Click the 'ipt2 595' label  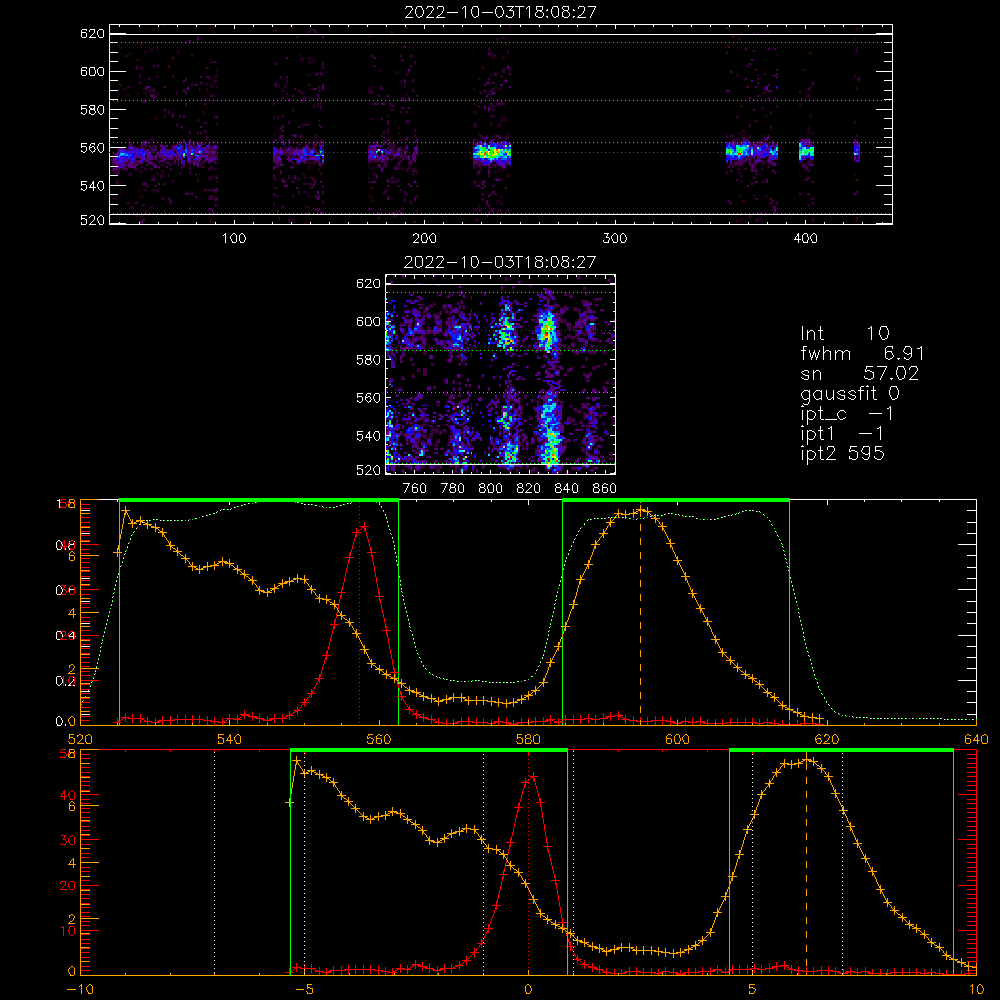(x=842, y=453)
